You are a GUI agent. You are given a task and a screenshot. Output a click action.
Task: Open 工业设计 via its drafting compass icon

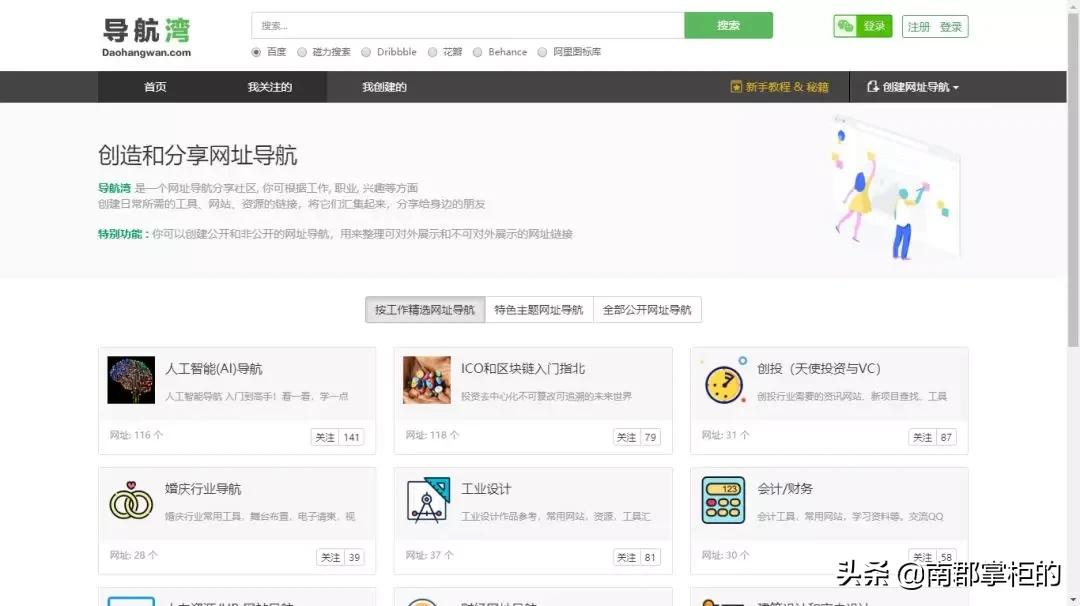(427, 500)
